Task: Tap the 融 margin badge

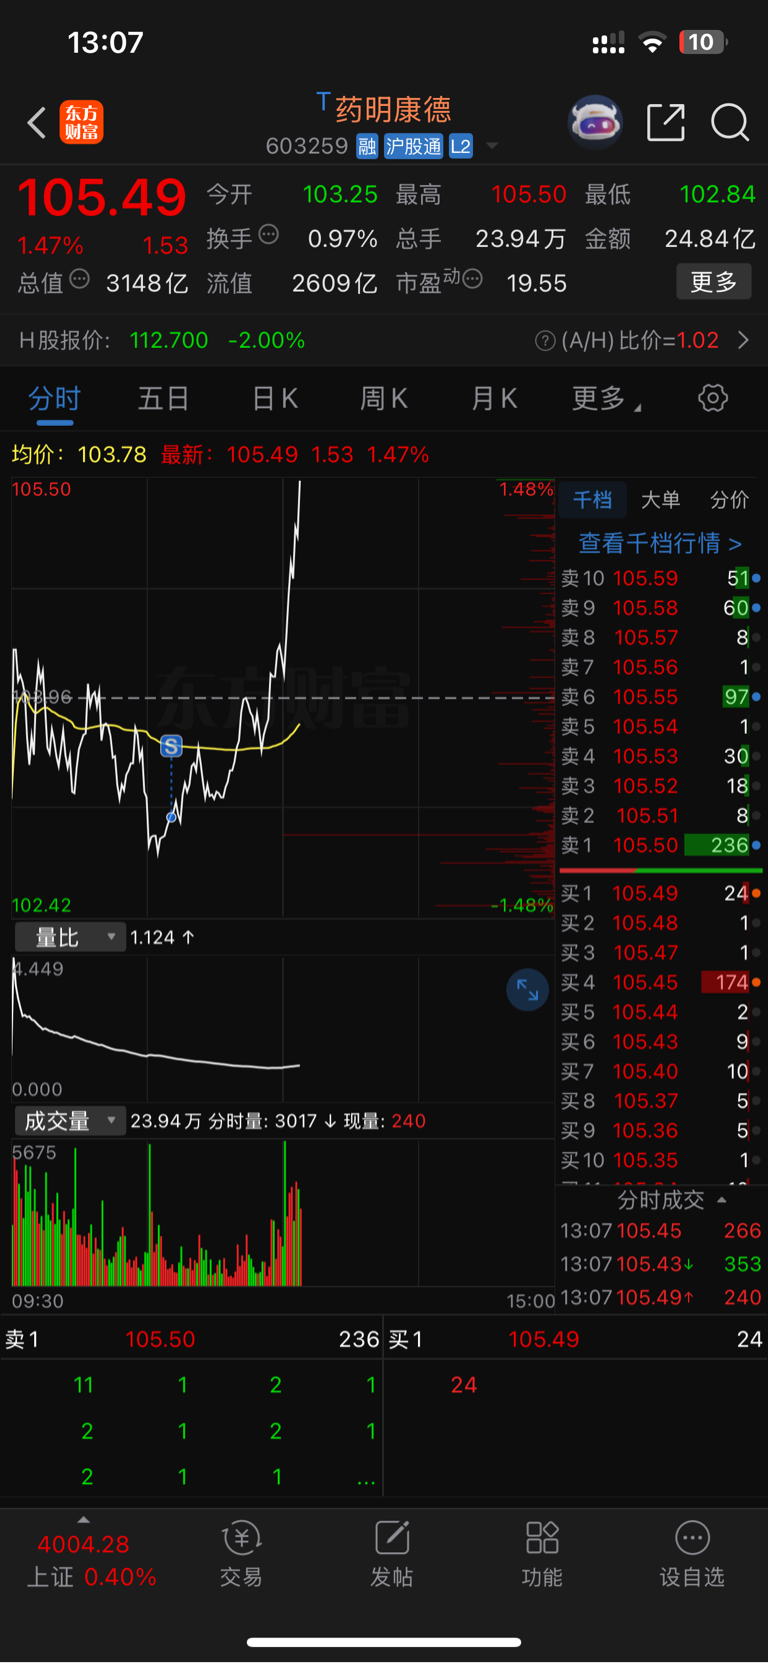Action: [367, 146]
